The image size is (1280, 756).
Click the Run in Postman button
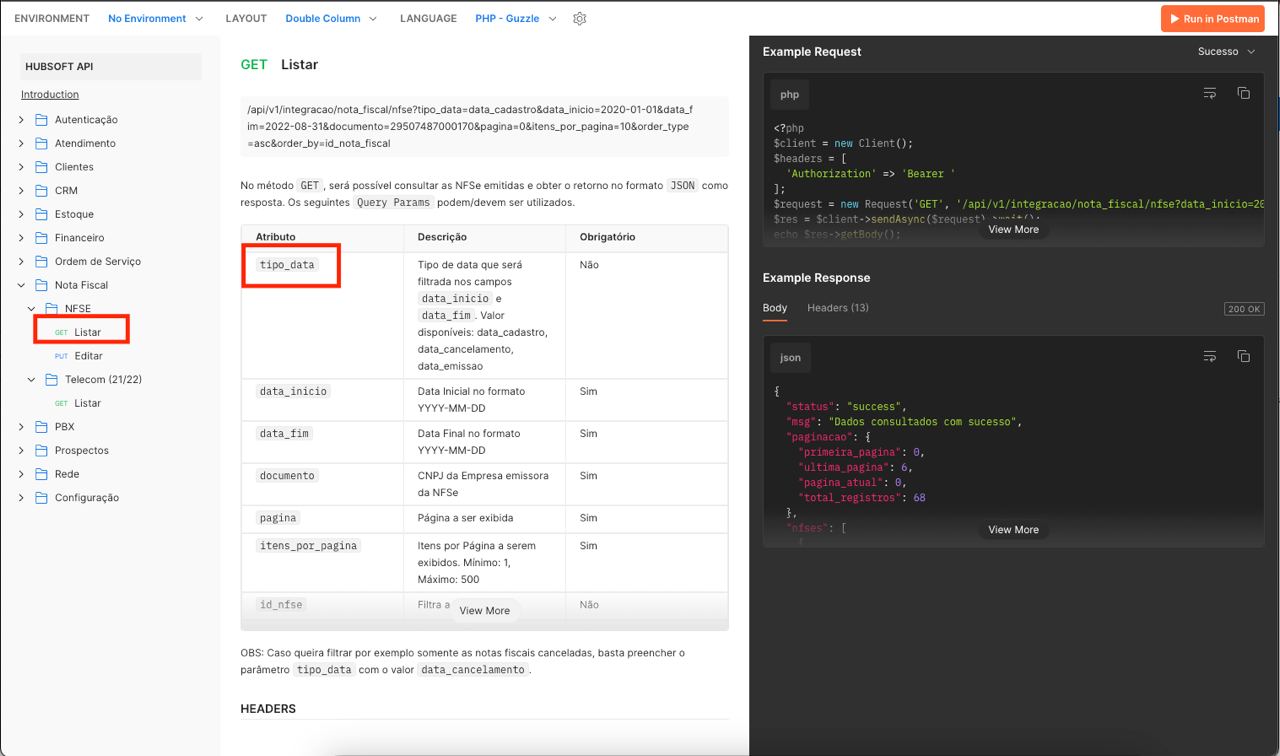tap(1213, 19)
